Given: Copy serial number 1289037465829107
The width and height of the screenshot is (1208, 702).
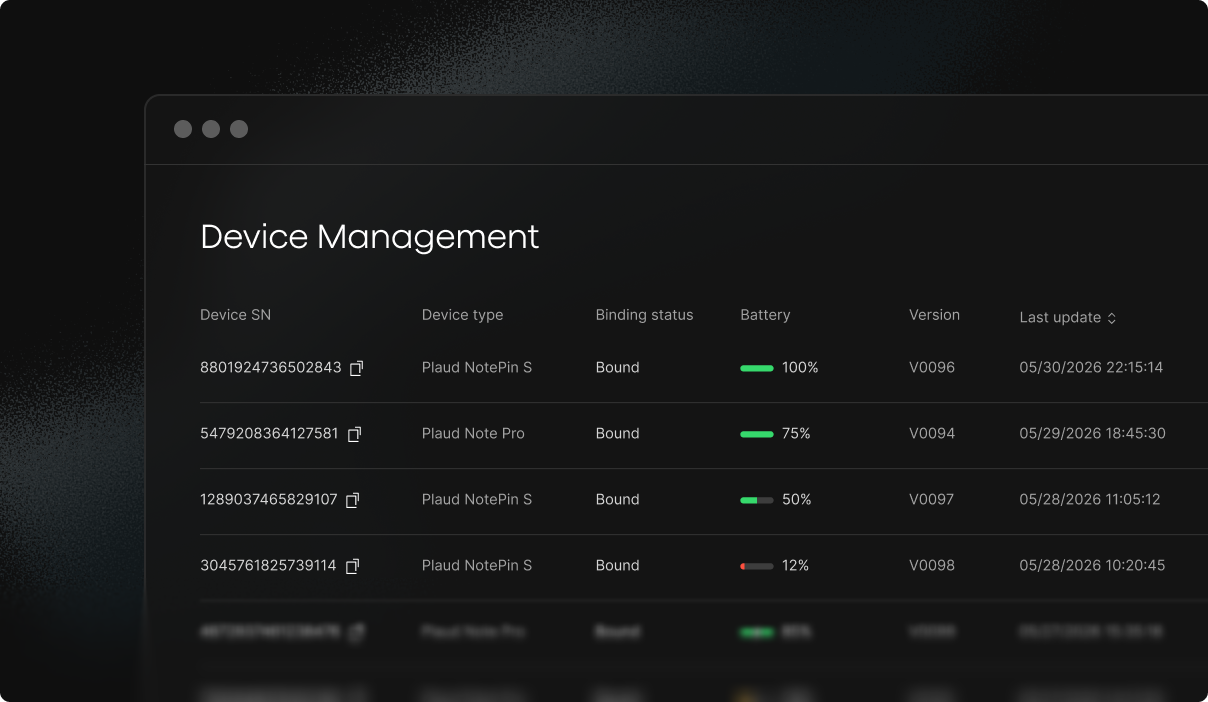Looking at the screenshot, I should tap(352, 500).
